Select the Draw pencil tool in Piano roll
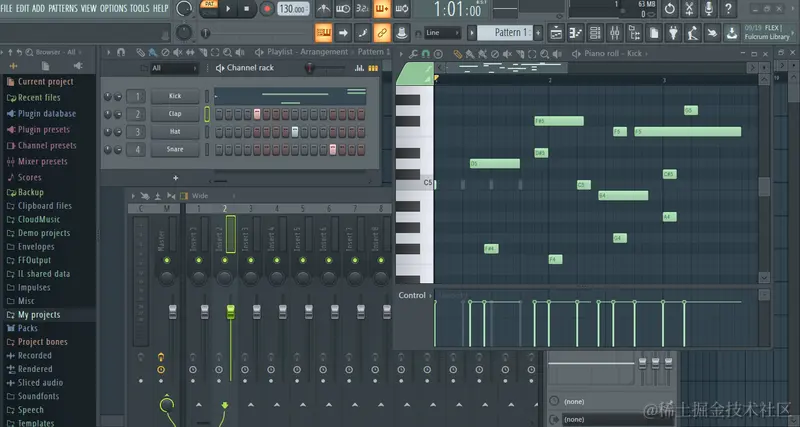This screenshot has height=427, width=800. click(458, 54)
